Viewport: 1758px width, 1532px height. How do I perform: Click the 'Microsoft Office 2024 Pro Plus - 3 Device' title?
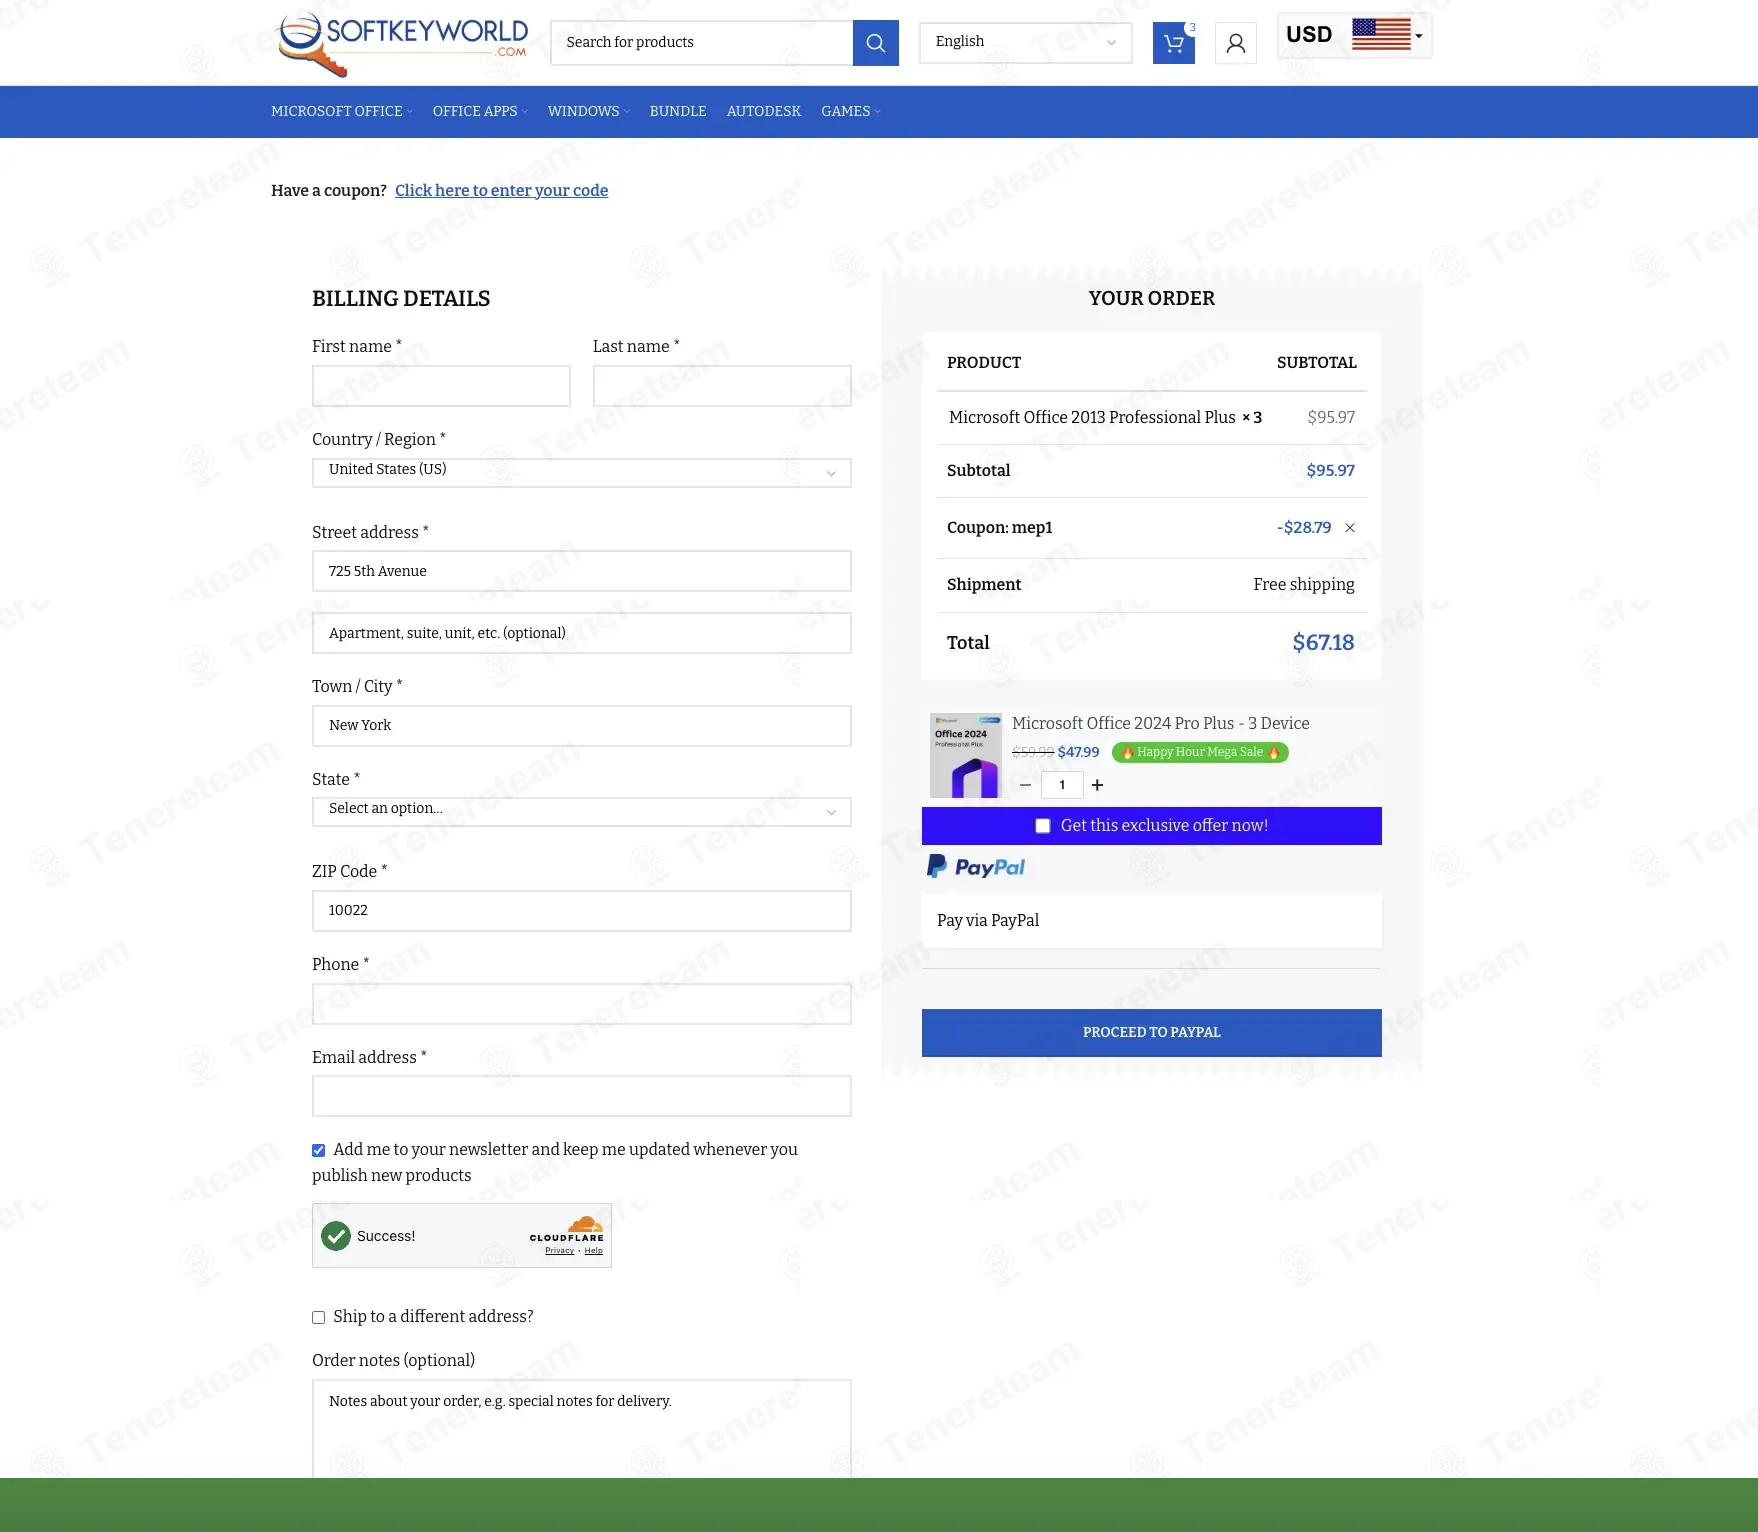pos(1160,723)
